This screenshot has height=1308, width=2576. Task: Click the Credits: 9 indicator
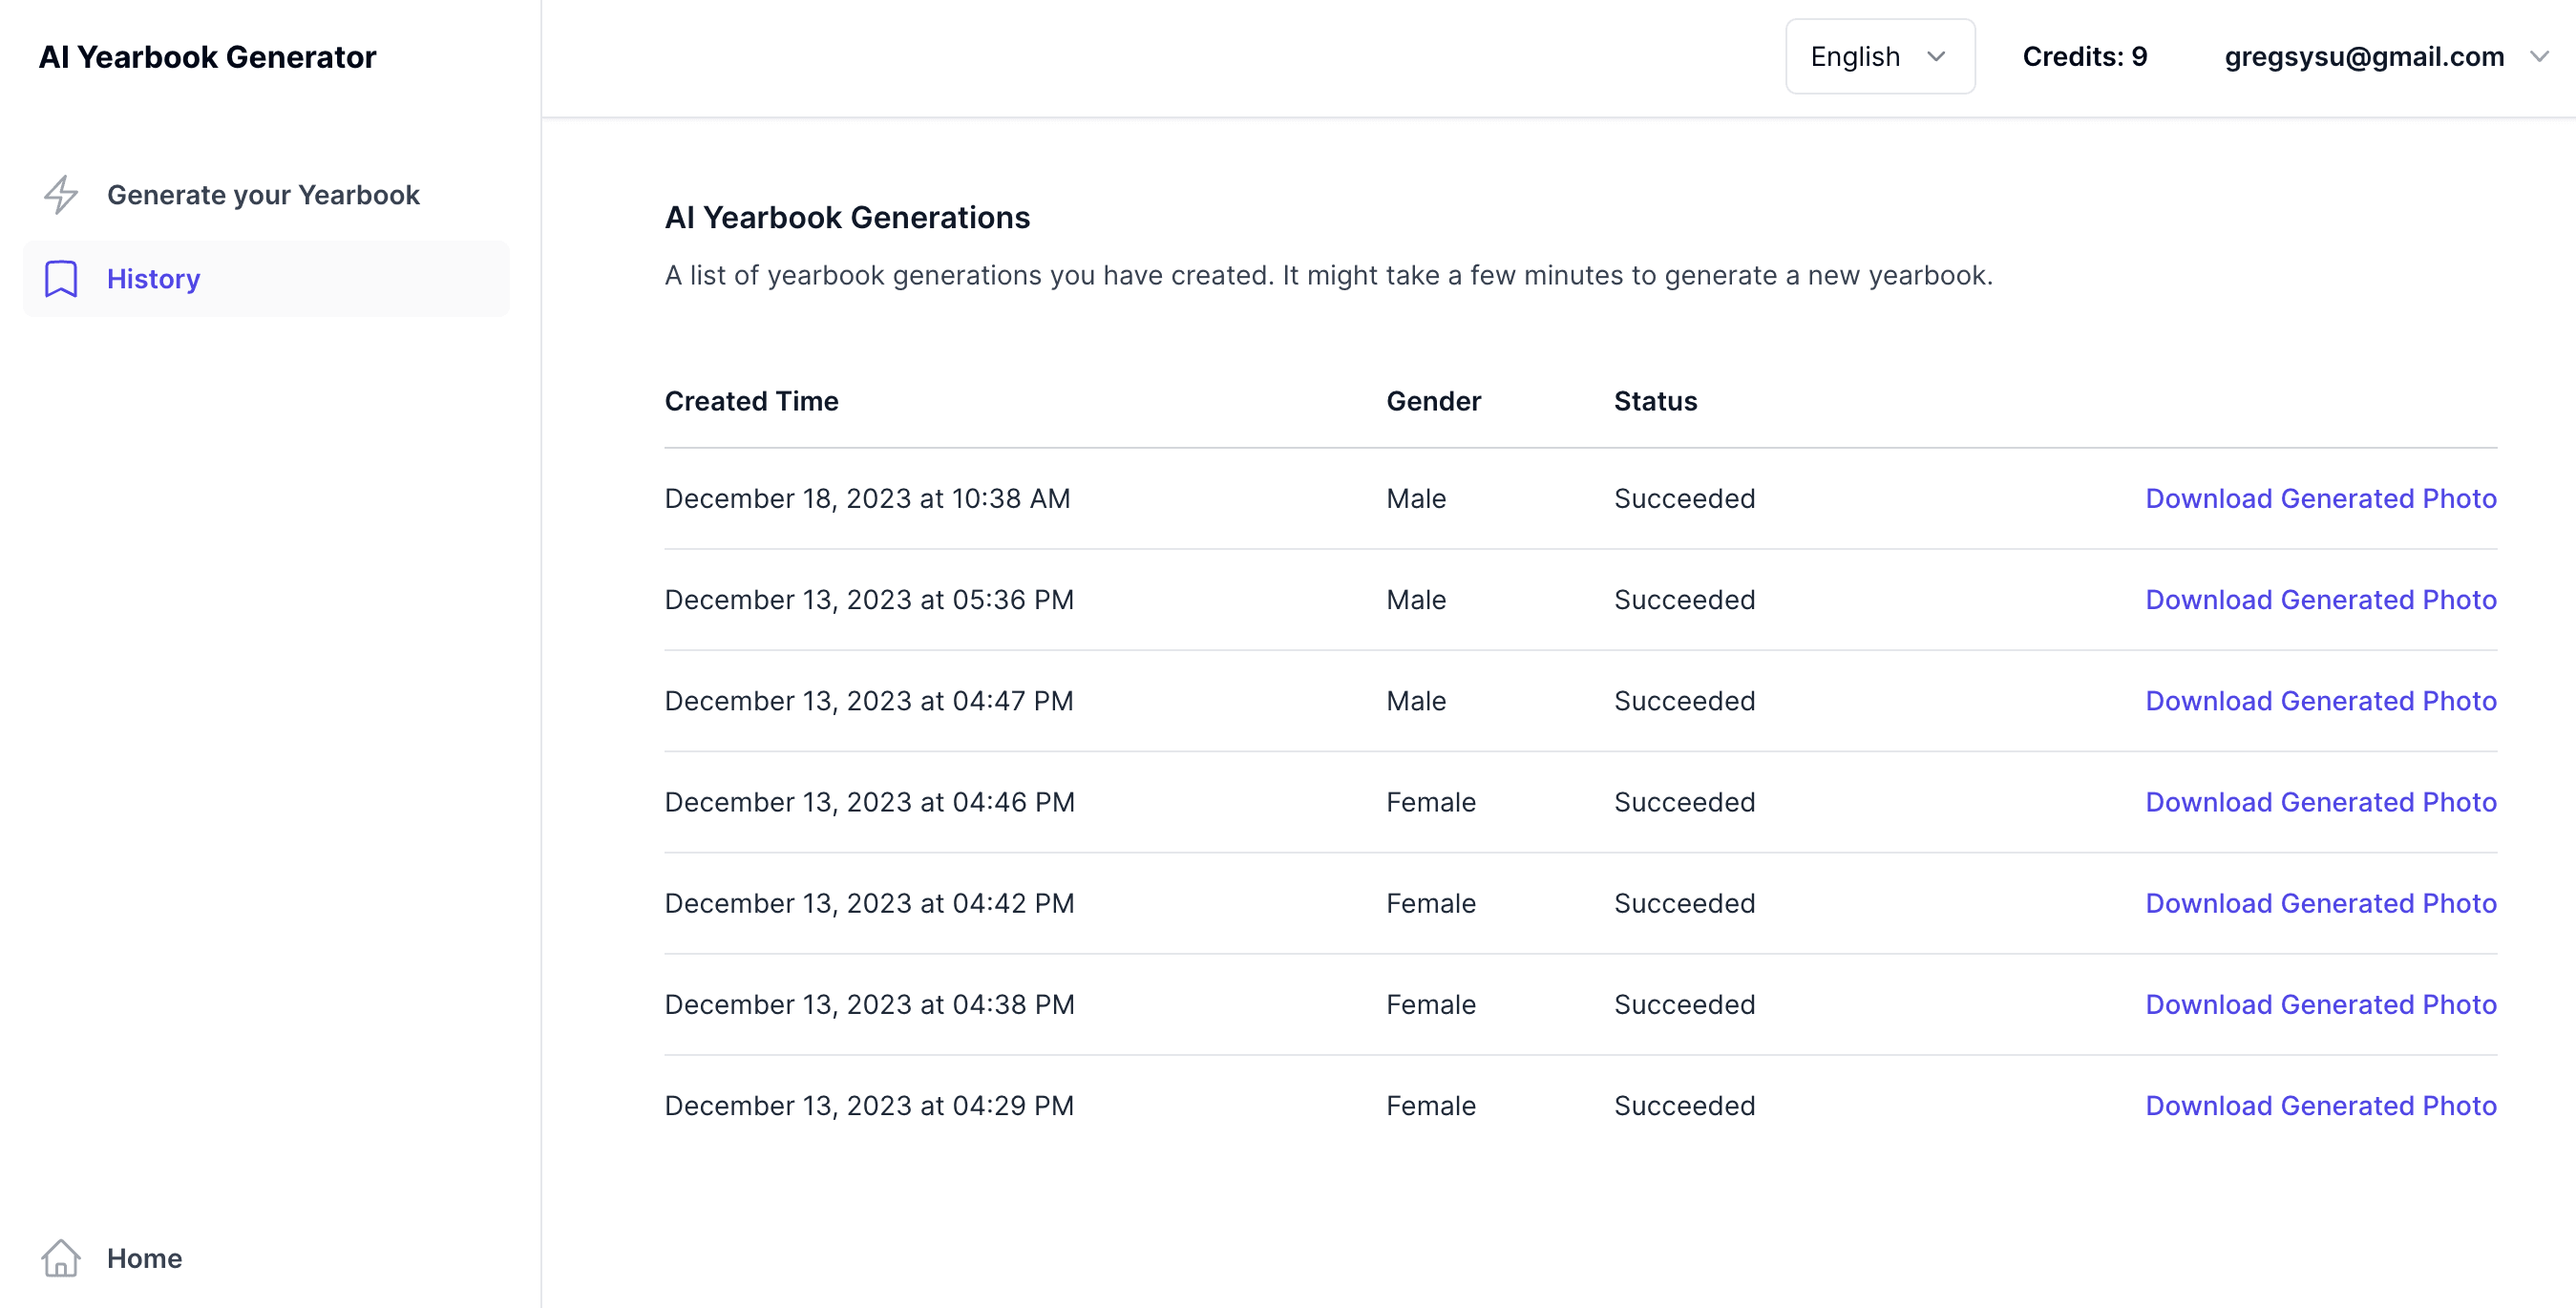click(x=2084, y=57)
